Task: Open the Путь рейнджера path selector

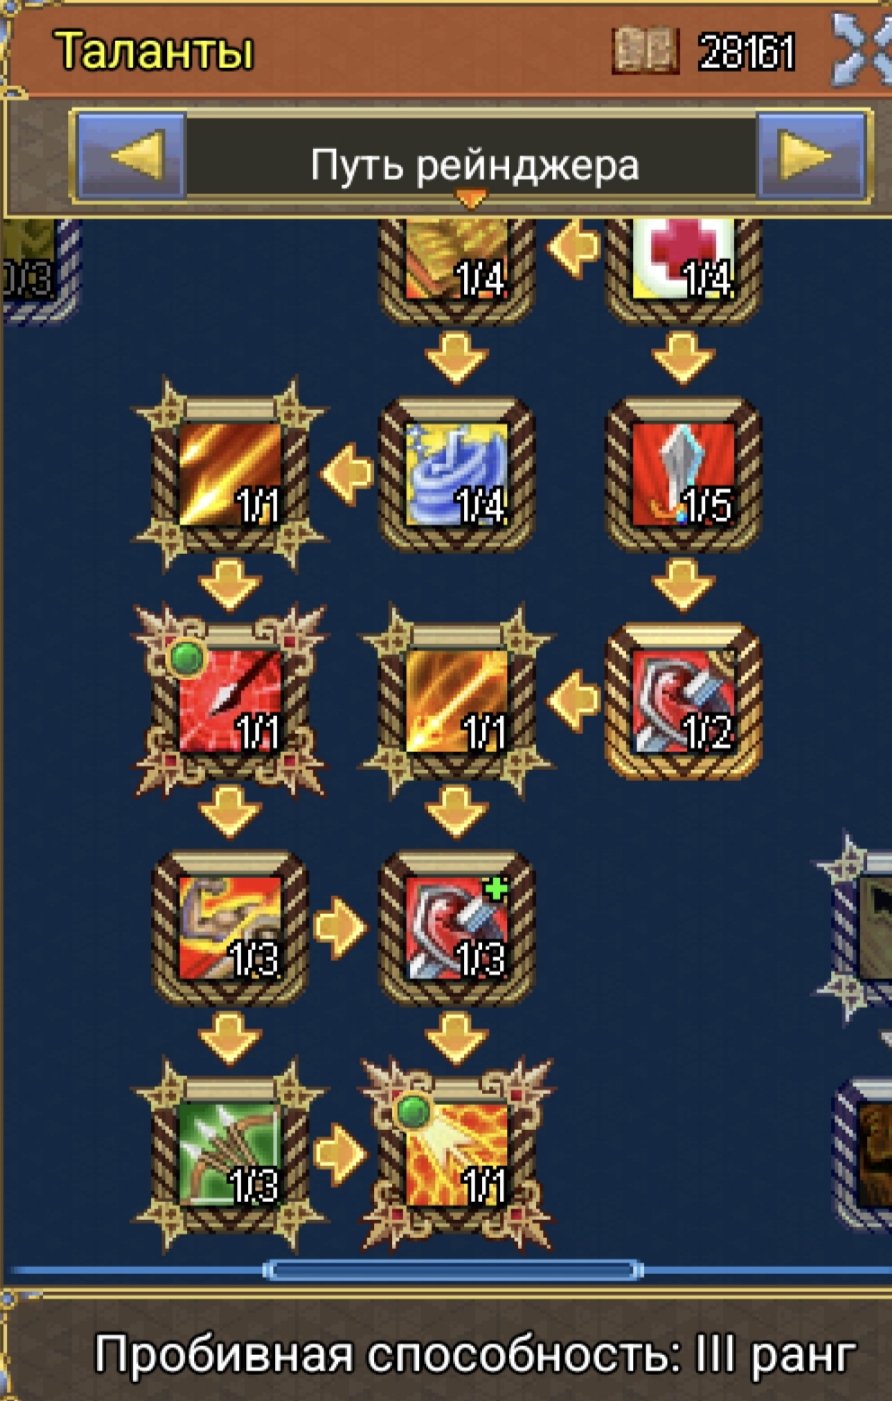Action: pyautogui.click(x=472, y=162)
